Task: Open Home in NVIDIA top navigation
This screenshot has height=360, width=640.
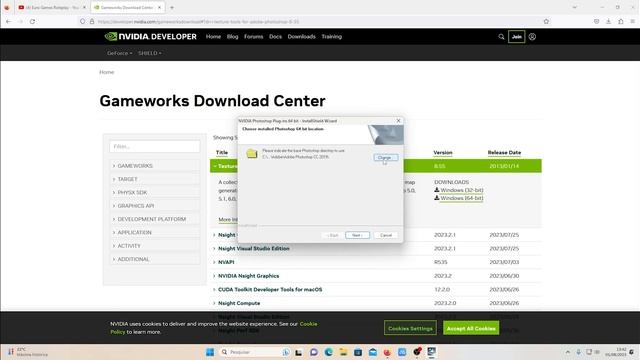Action: pos(213,37)
